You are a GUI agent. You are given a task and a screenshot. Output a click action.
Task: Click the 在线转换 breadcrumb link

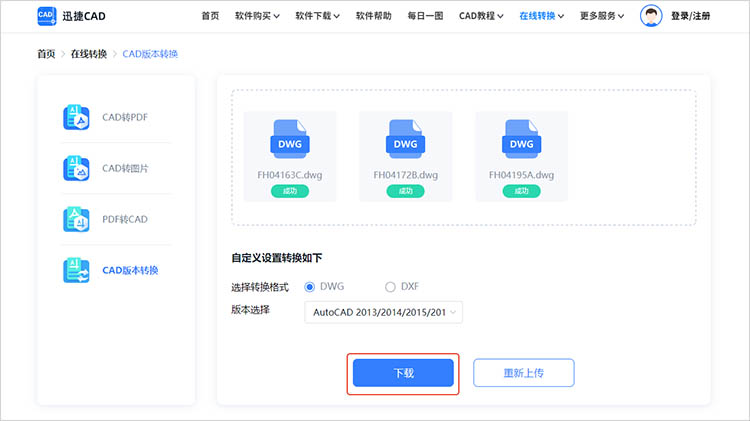click(89, 54)
